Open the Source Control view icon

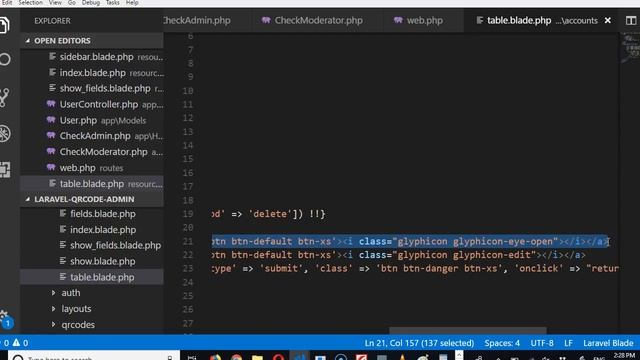point(4,98)
